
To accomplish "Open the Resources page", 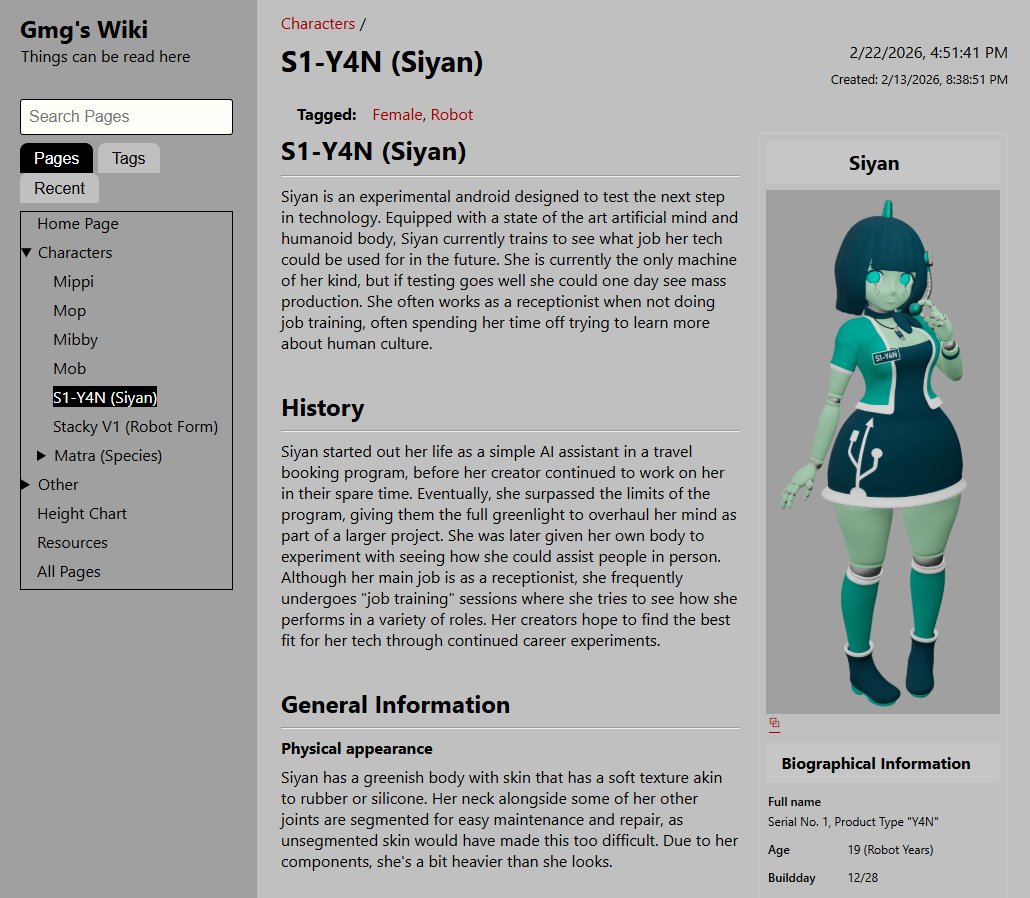I will [72, 543].
